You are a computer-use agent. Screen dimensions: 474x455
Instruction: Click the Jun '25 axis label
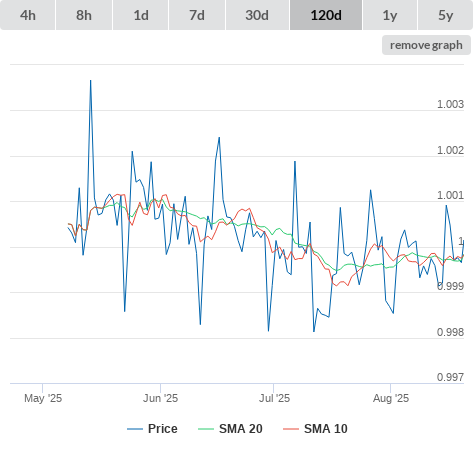[x=160, y=398]
